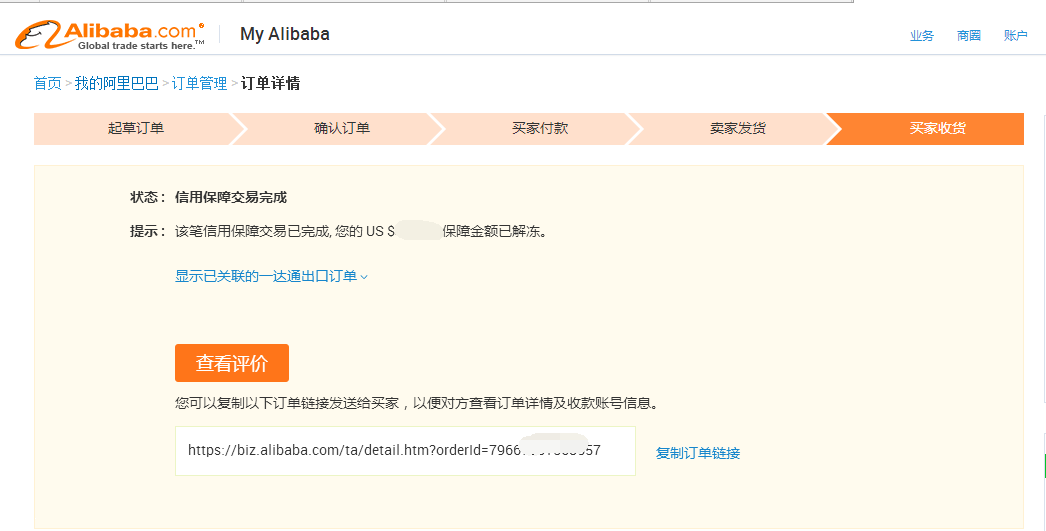Click the order link URL field
The width and height of the screenshot is (1046, 531).
click(405, 451)
